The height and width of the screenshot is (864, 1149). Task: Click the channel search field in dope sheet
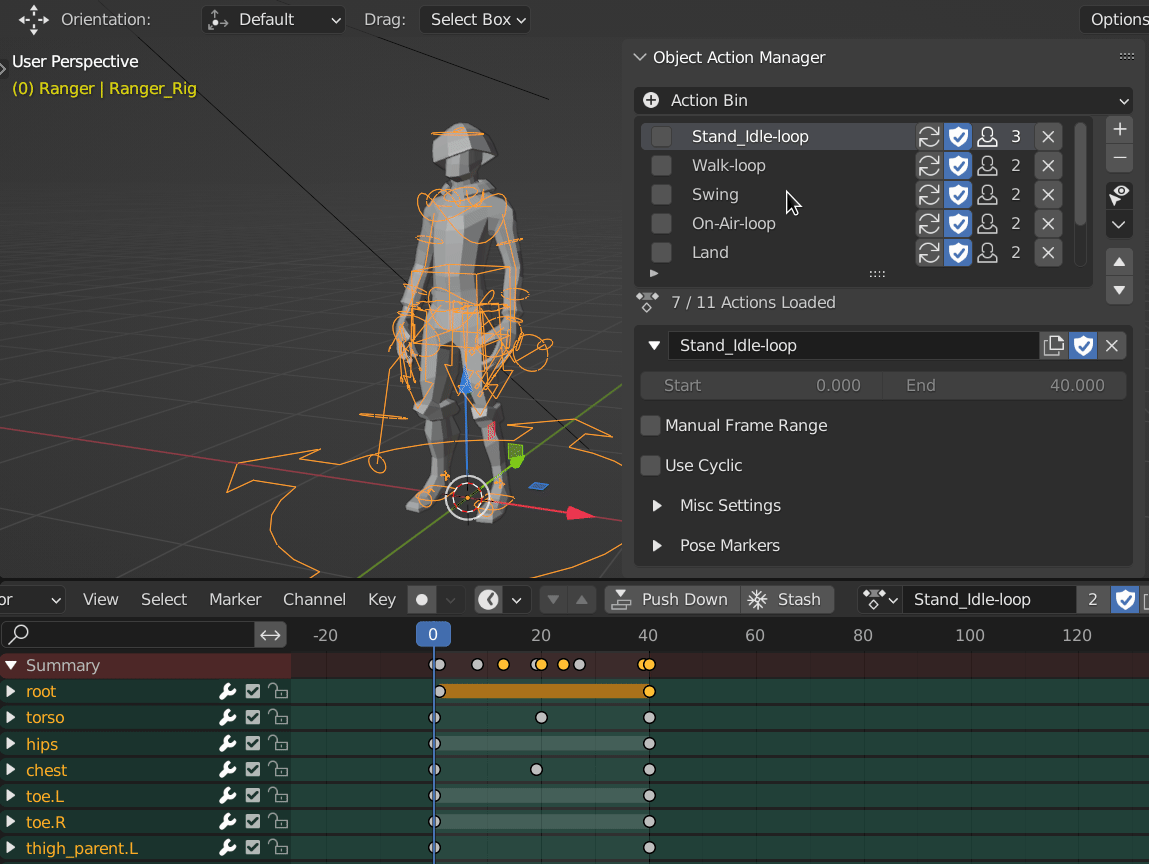click(128, 635)
